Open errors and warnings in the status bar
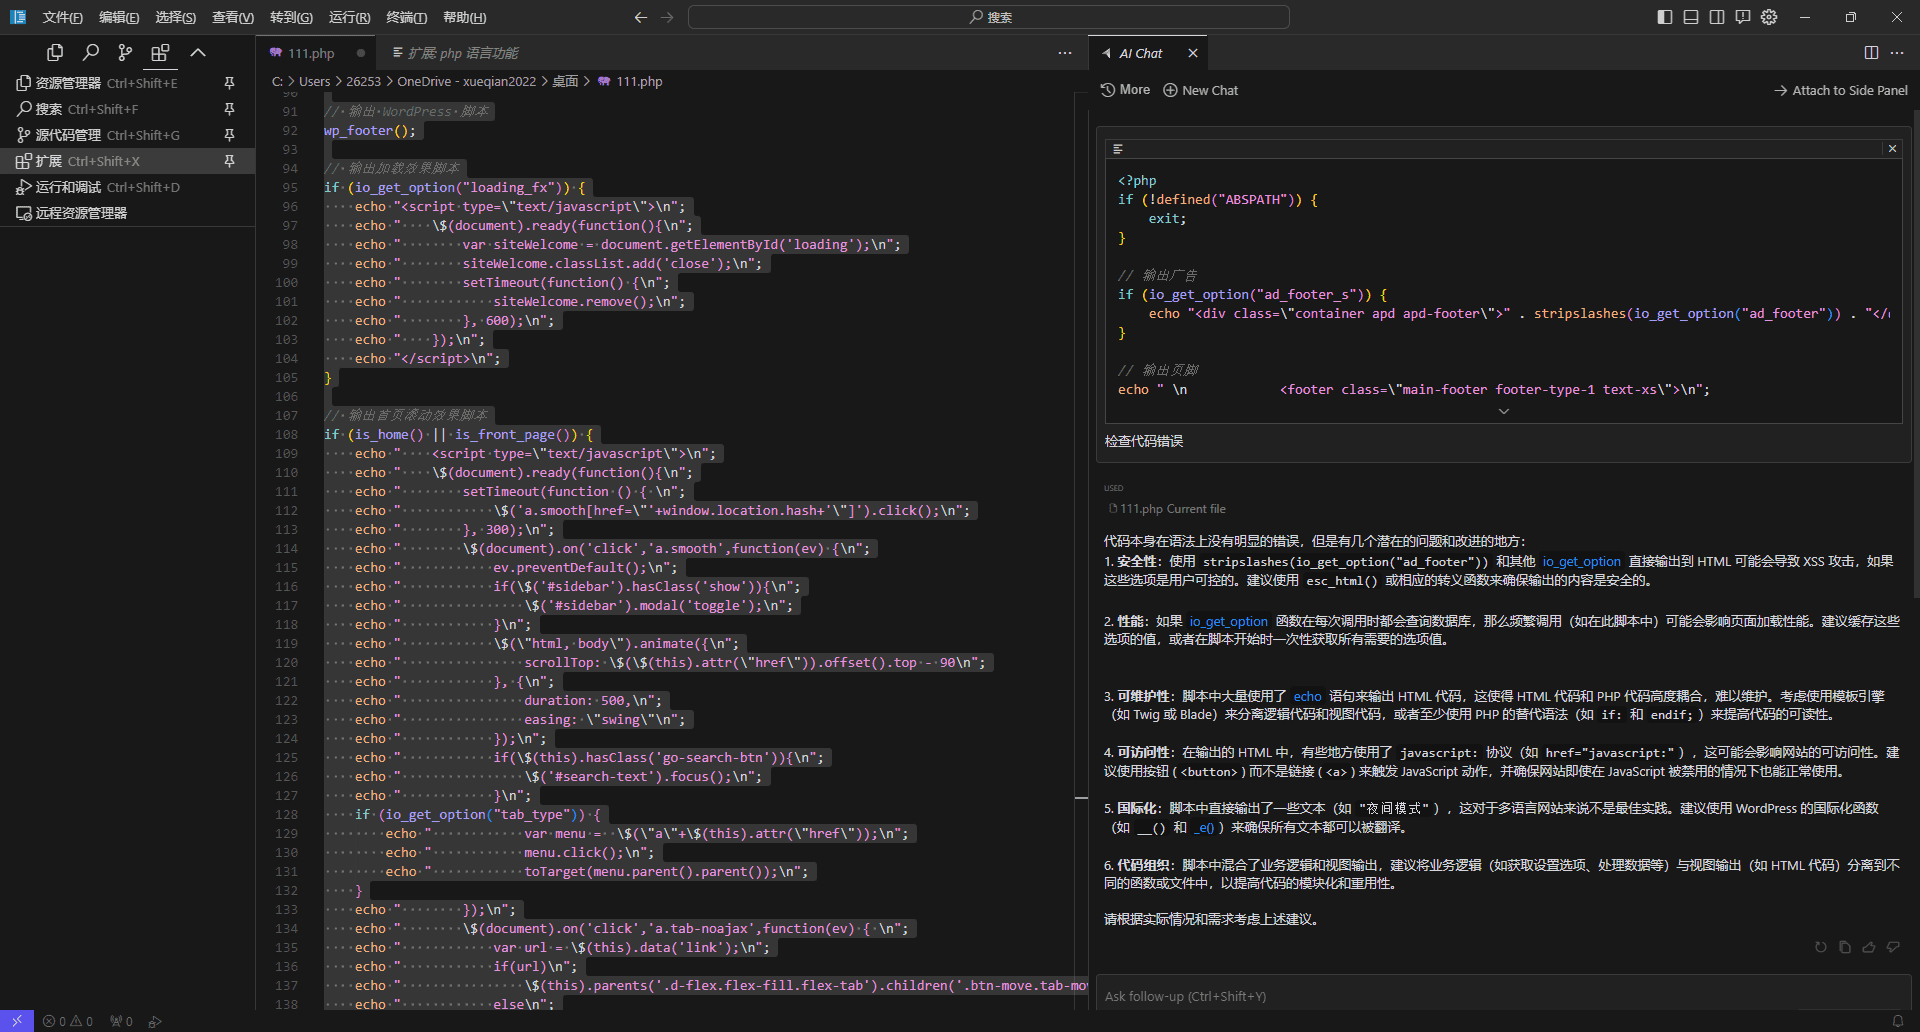This screenshot has height=1032, width=1920. 68,1021
